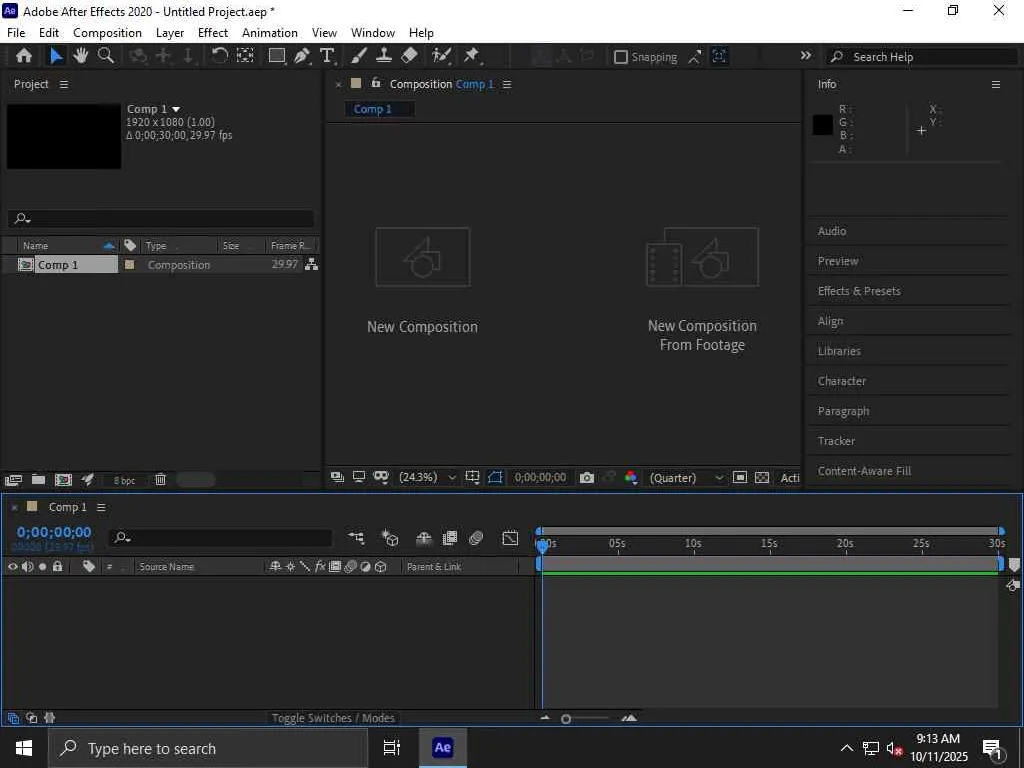Open the Character panel
This screenshot has width=1024, height=768.
842,381
